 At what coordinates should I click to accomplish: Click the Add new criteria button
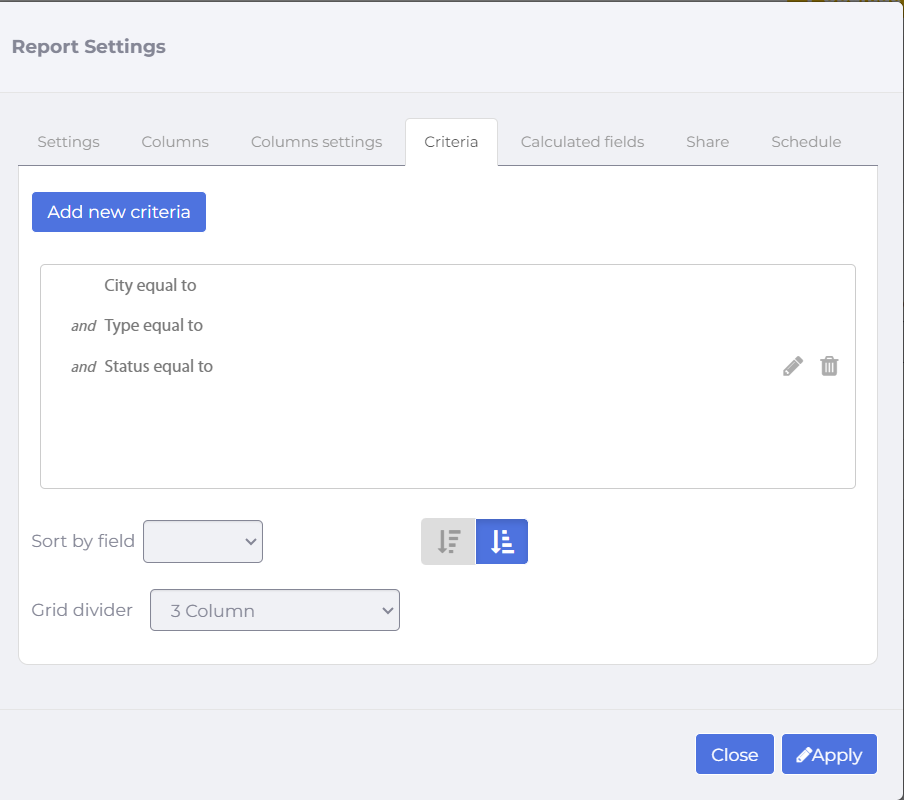click(x=119, y=212)
